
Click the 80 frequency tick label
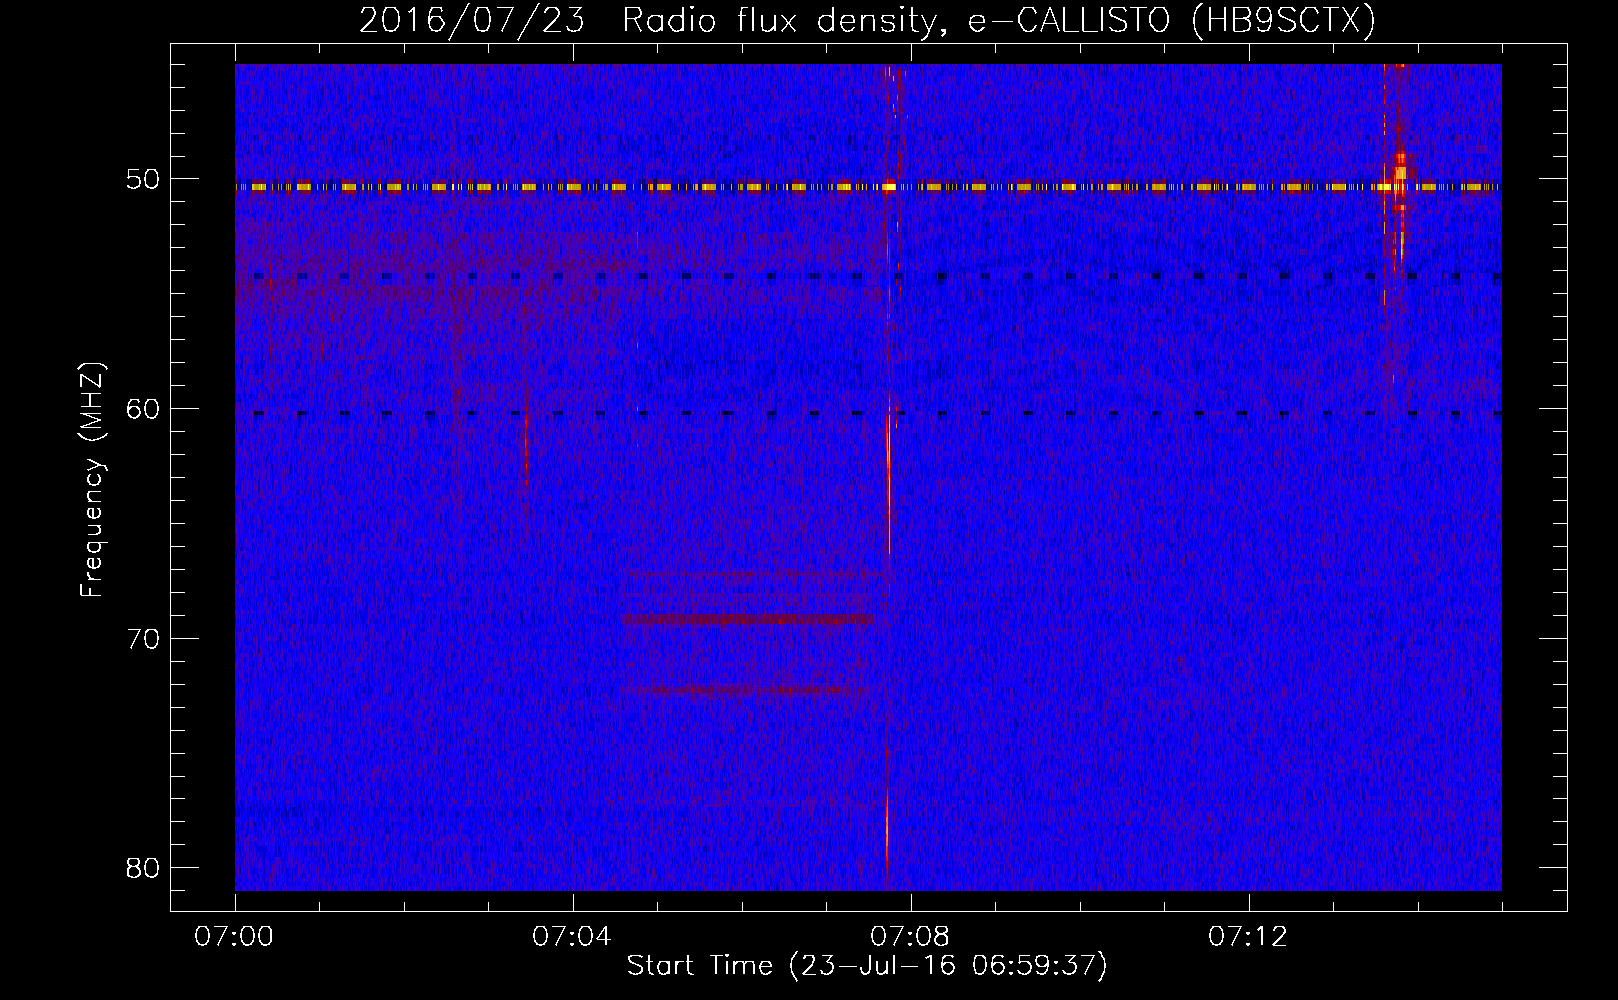(x=144, y=868)
